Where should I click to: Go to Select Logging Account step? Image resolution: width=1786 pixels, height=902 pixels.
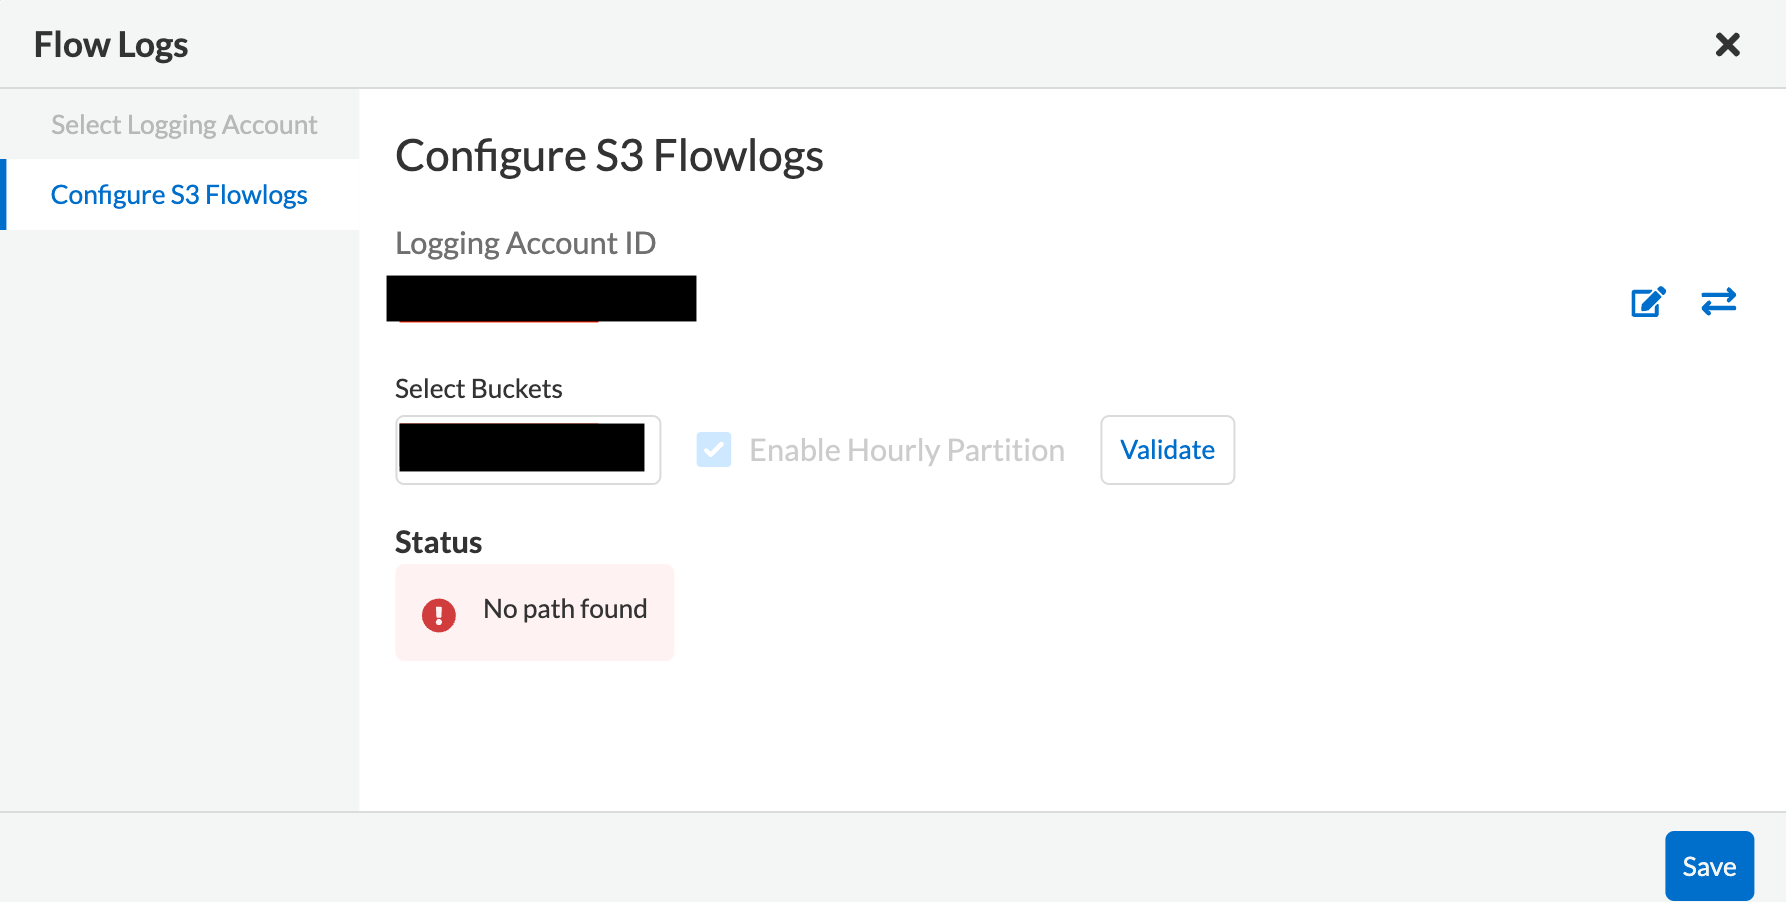tap(184, 125)
